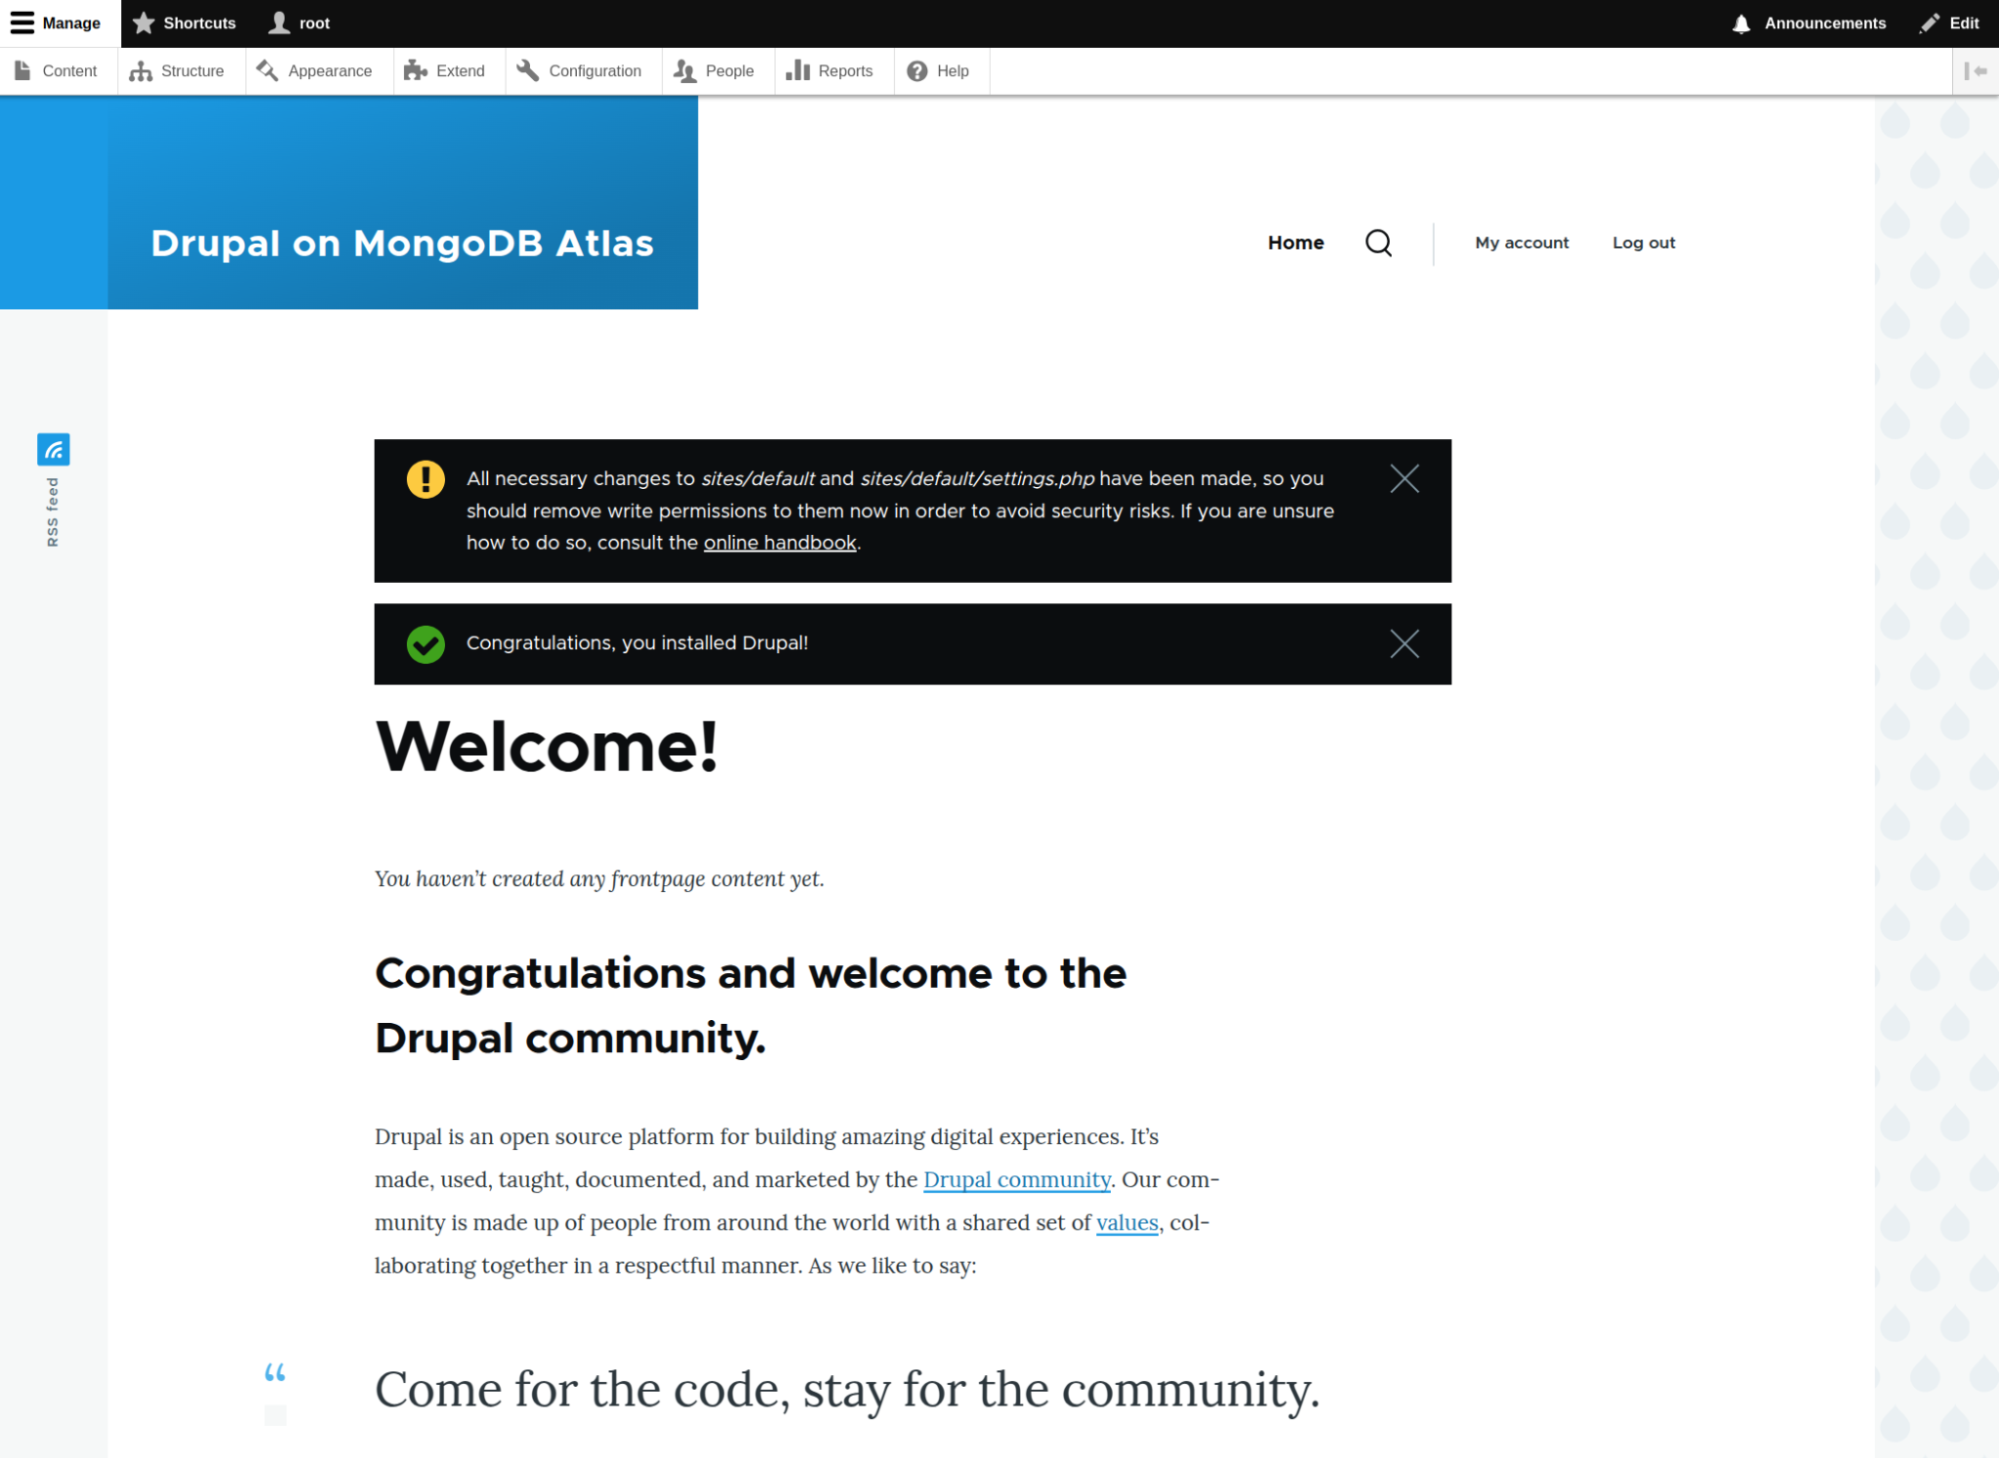Open the online handbook link
Viewport: 1999px width, 1459px height.
pyautogui.click(x=780, y=543)
